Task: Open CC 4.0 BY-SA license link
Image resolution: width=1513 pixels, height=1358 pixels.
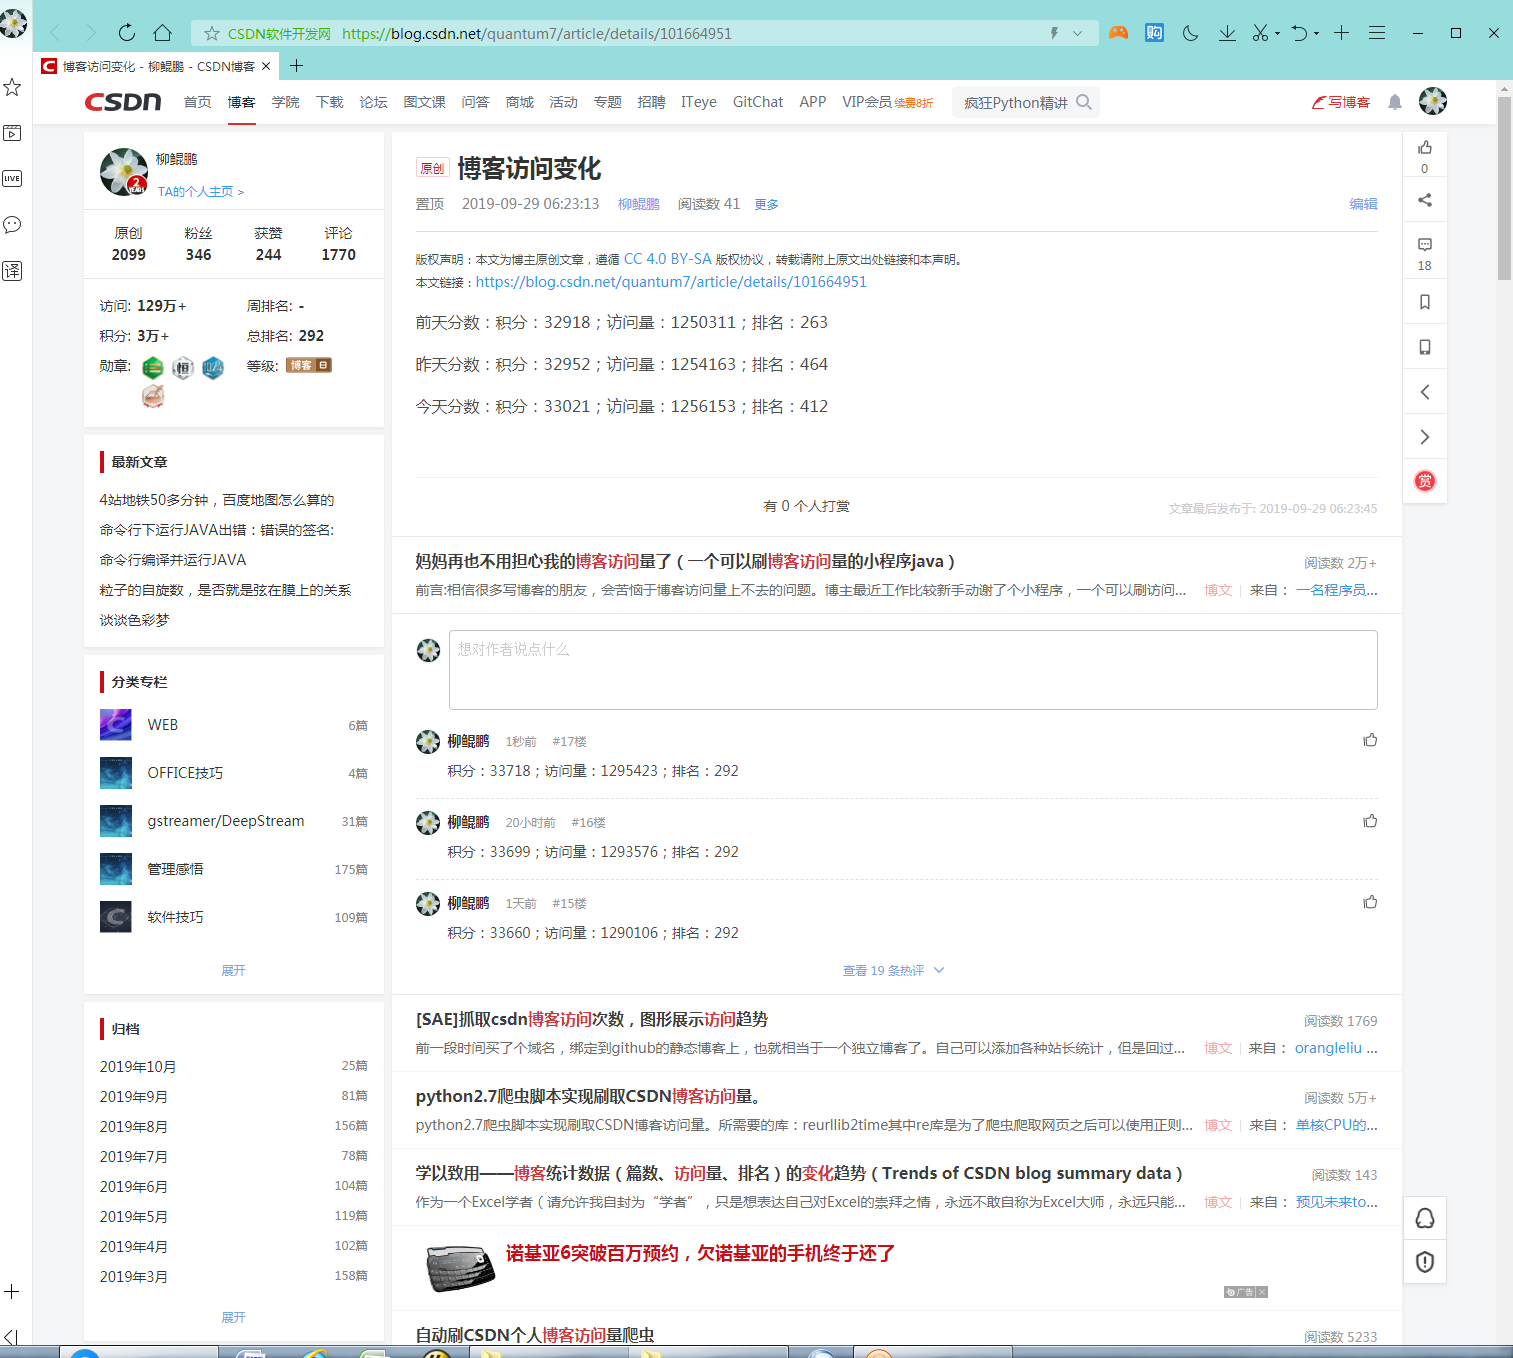Action: click(667, 259)
